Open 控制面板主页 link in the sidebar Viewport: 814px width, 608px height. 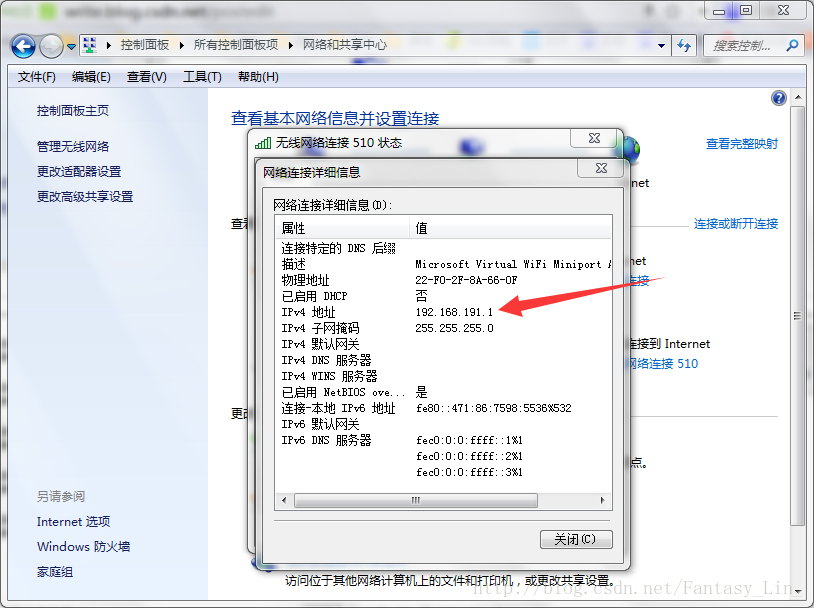click(x=73, y=111)
